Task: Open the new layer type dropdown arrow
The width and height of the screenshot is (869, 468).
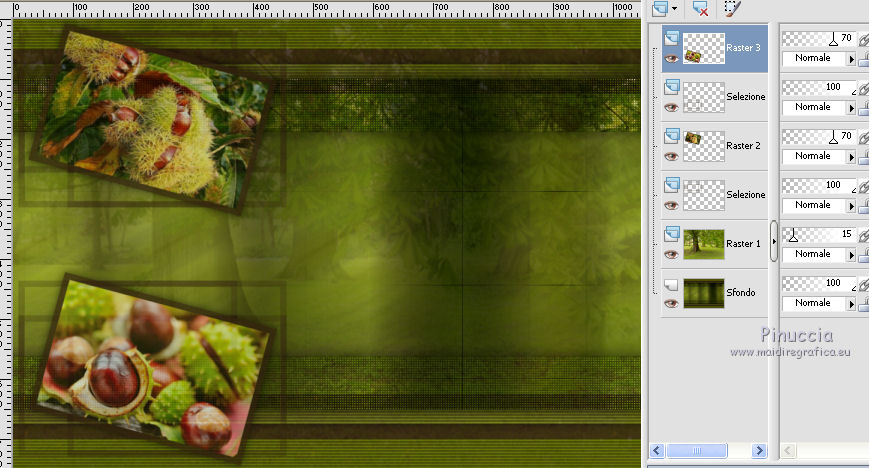Action: [x=674, y=8]
